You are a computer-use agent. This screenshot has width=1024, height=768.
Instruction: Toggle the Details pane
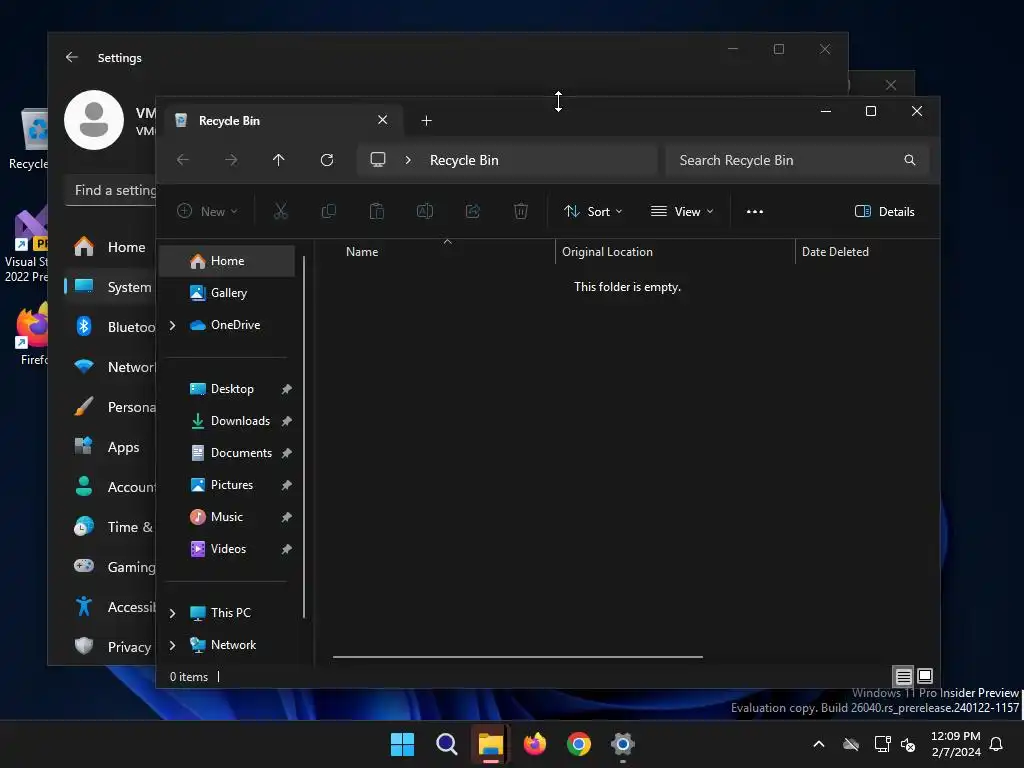coord(885,212)
